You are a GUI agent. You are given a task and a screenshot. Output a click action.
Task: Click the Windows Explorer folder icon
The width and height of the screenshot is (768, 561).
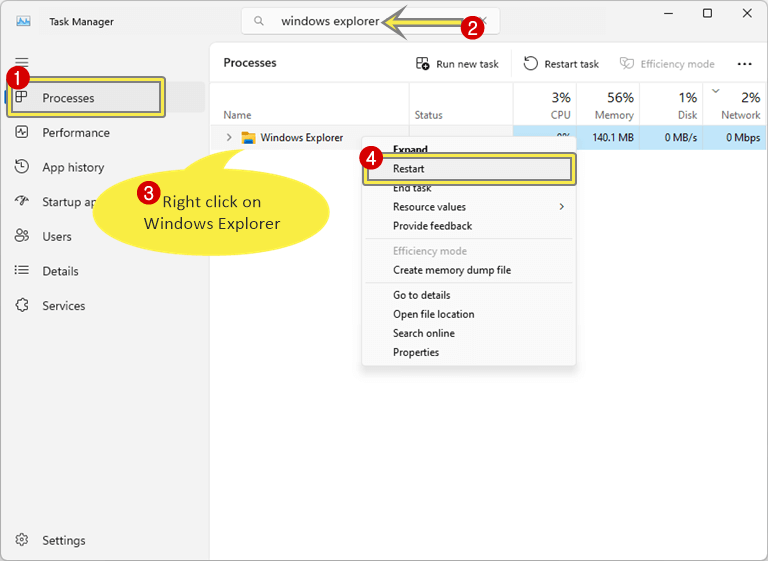248,138
